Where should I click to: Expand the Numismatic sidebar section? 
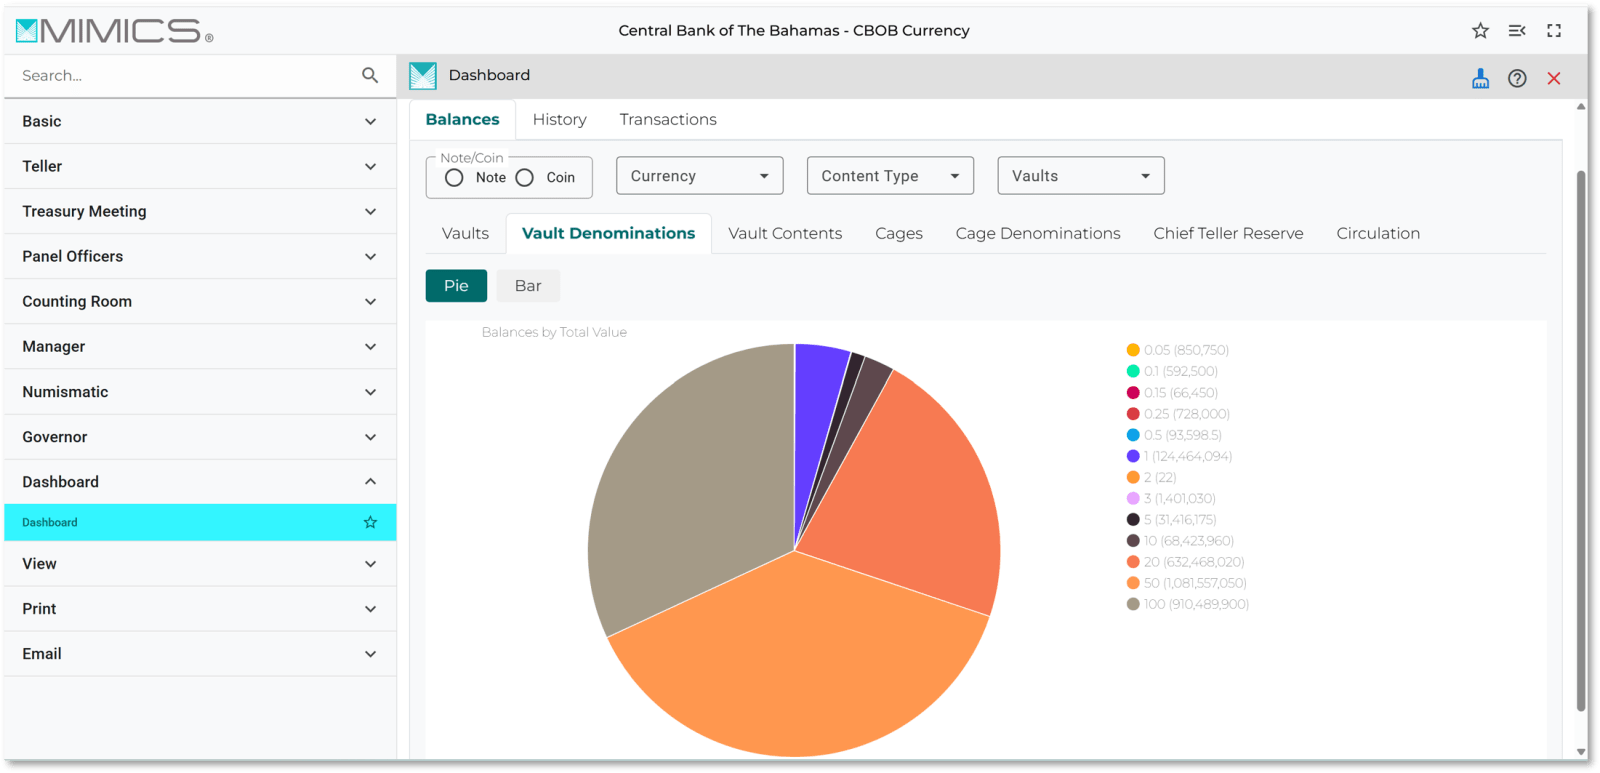click(200, 392)
